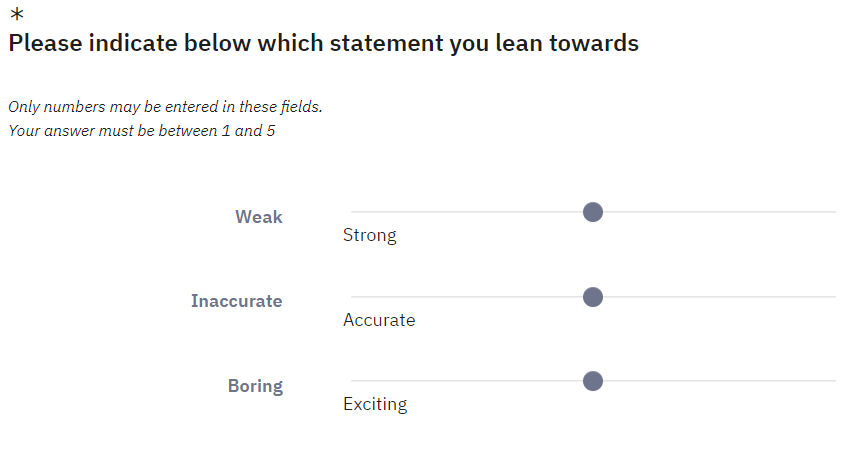This screenshot has width=857, height=458.
Task: Click far left end of Inaccurate–Accurate track
Action: (x=353, y=297)
